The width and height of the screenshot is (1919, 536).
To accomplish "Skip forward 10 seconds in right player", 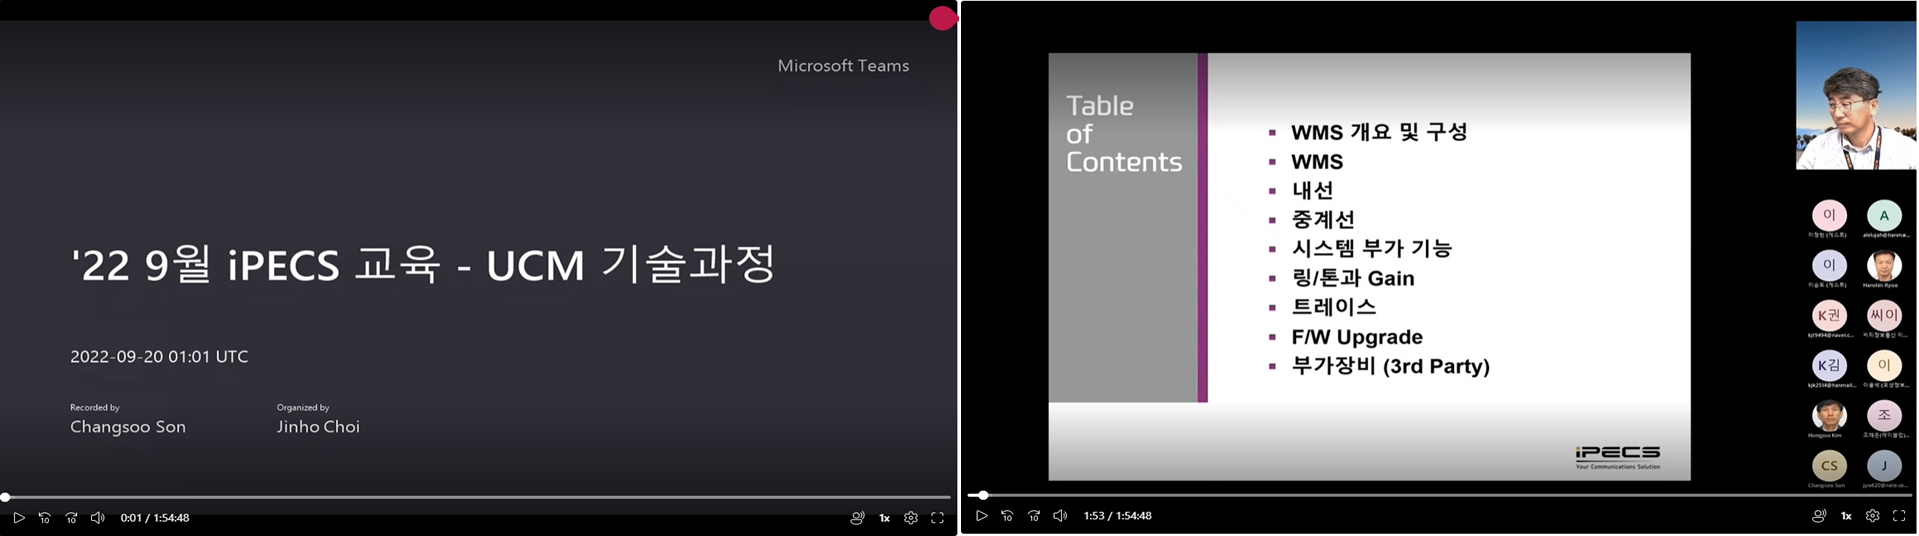I will coord(1034,516).
